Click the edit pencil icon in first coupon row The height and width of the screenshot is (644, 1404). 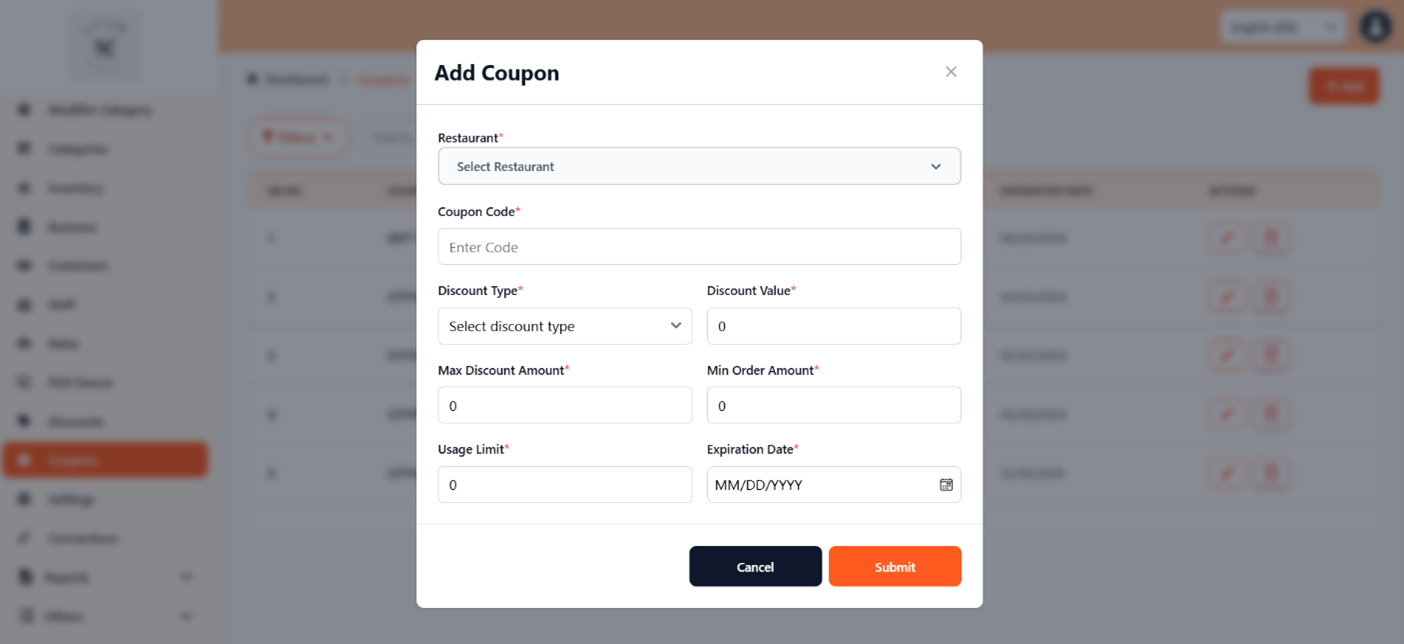pyautogui.click(x=1227, y=239)
